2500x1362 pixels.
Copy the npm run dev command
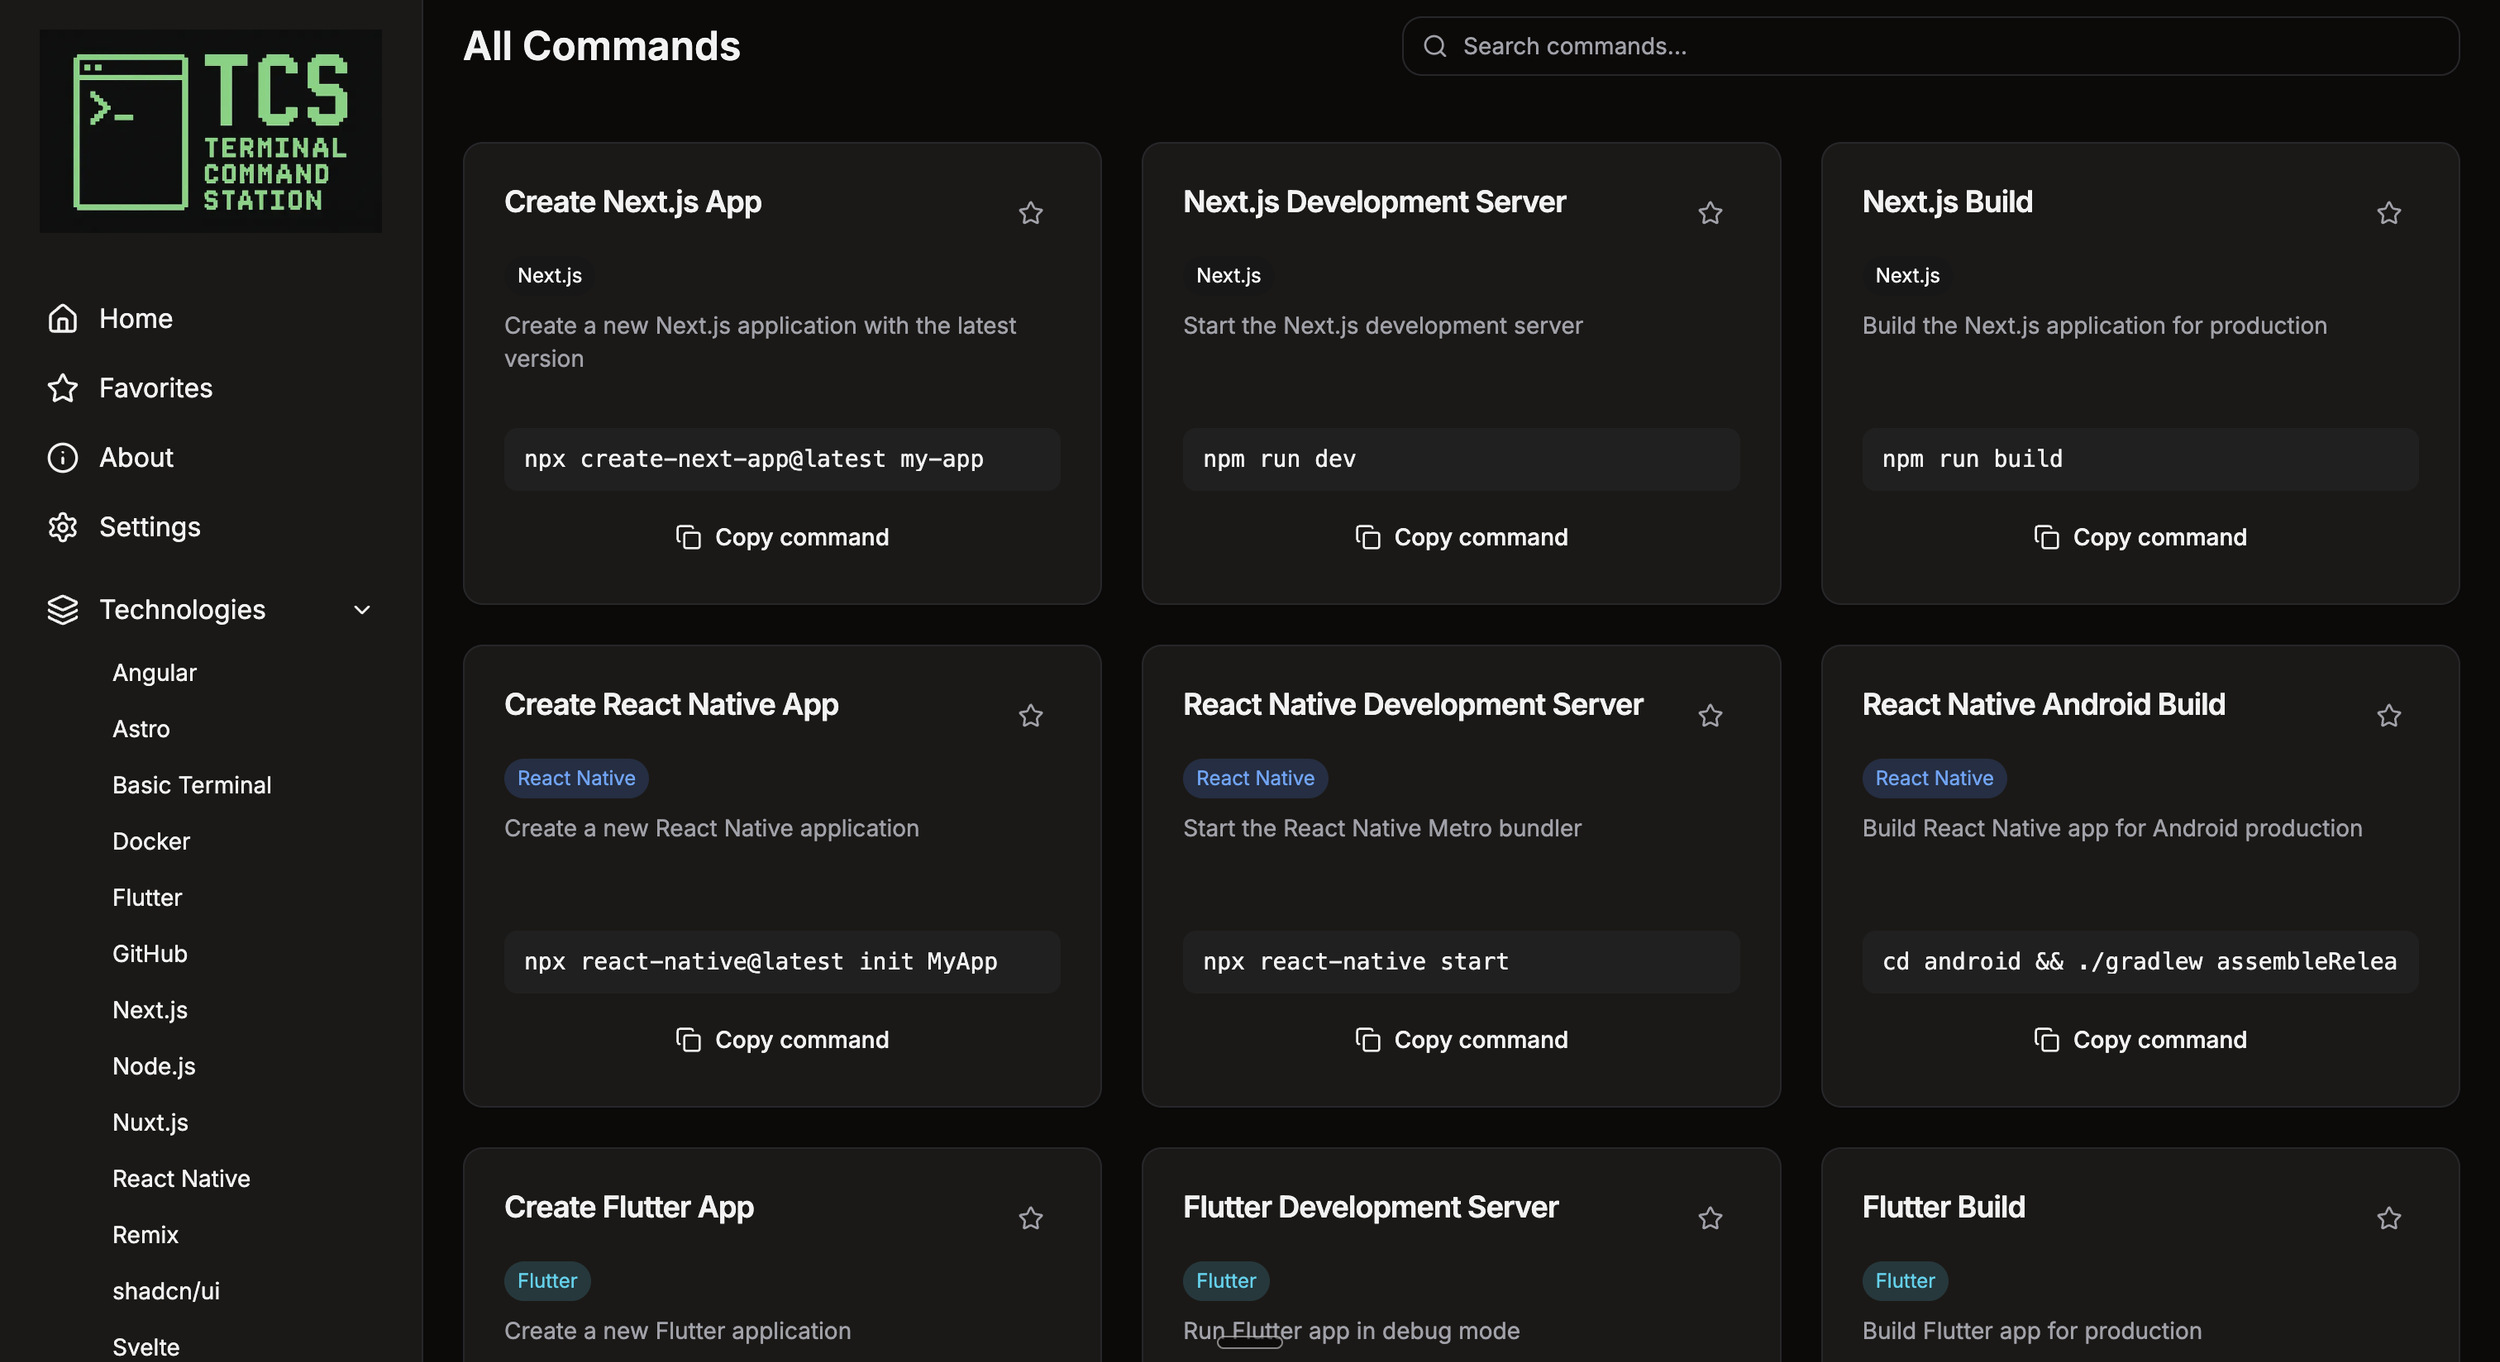click(1461, 537)
